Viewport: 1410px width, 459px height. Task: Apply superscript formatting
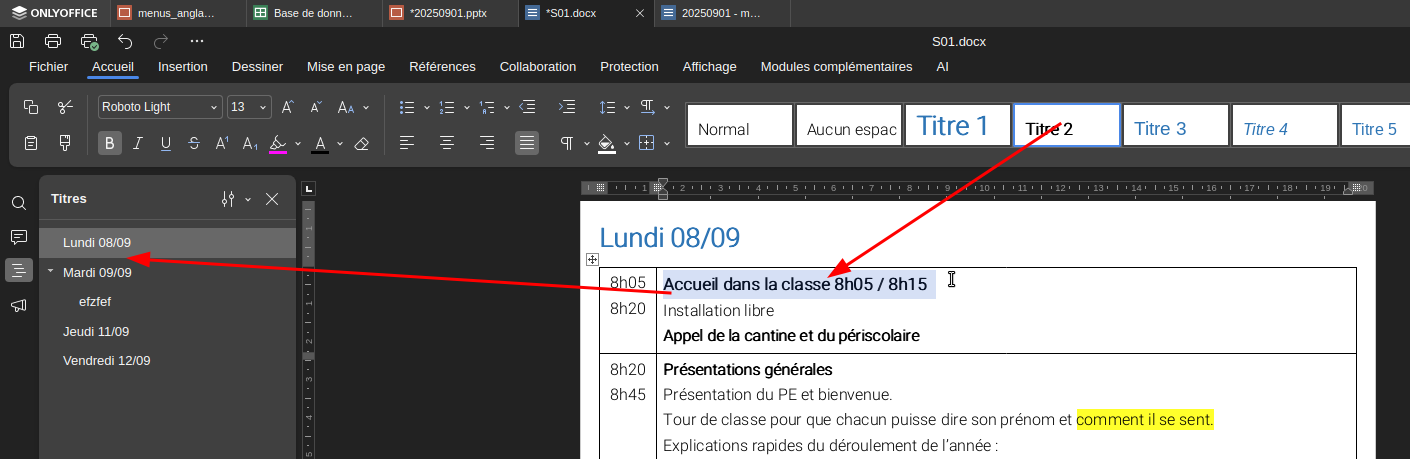click(x=222, y=143)
